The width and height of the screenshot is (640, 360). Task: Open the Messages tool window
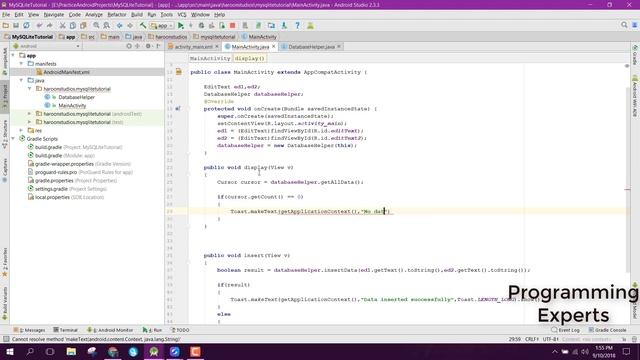tap(29, 330)
